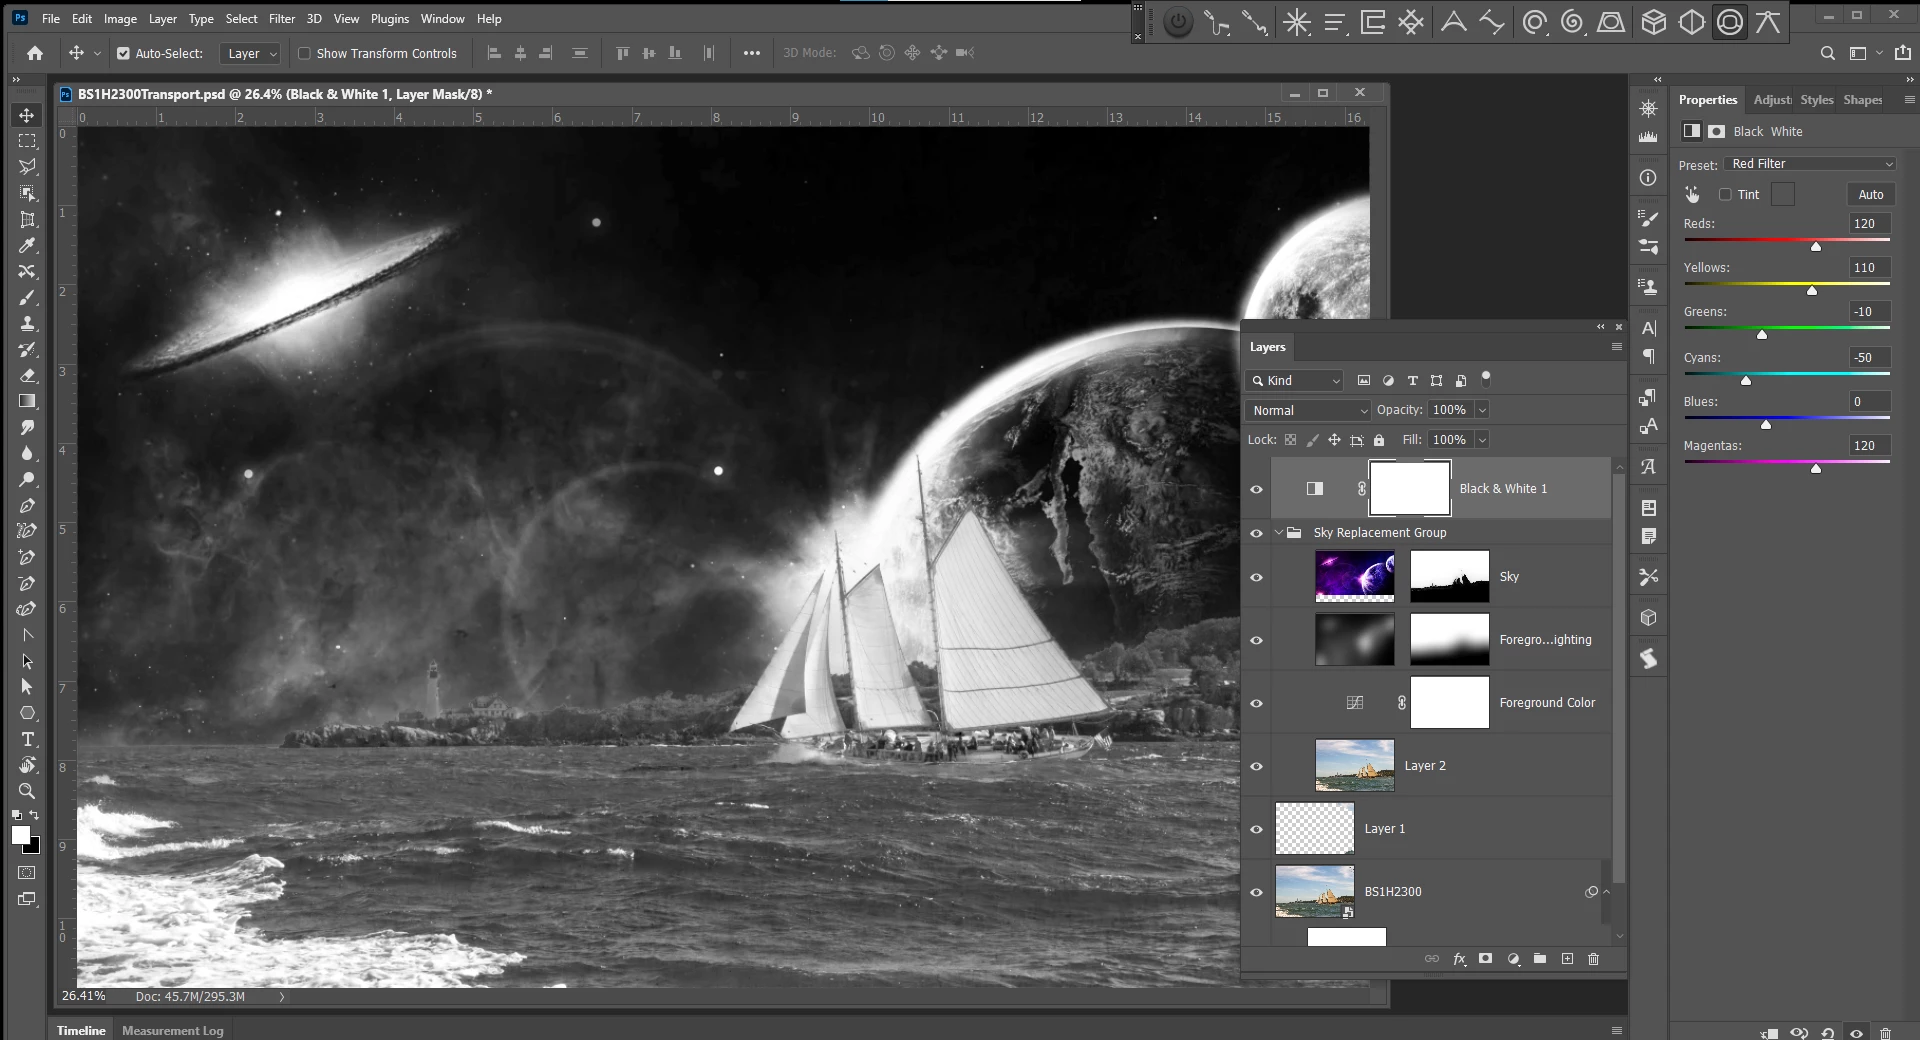This screenshot has height=1040, width=1920.
Task: Filter layers by type (T) icon
Action: (x=1412, y=381)
